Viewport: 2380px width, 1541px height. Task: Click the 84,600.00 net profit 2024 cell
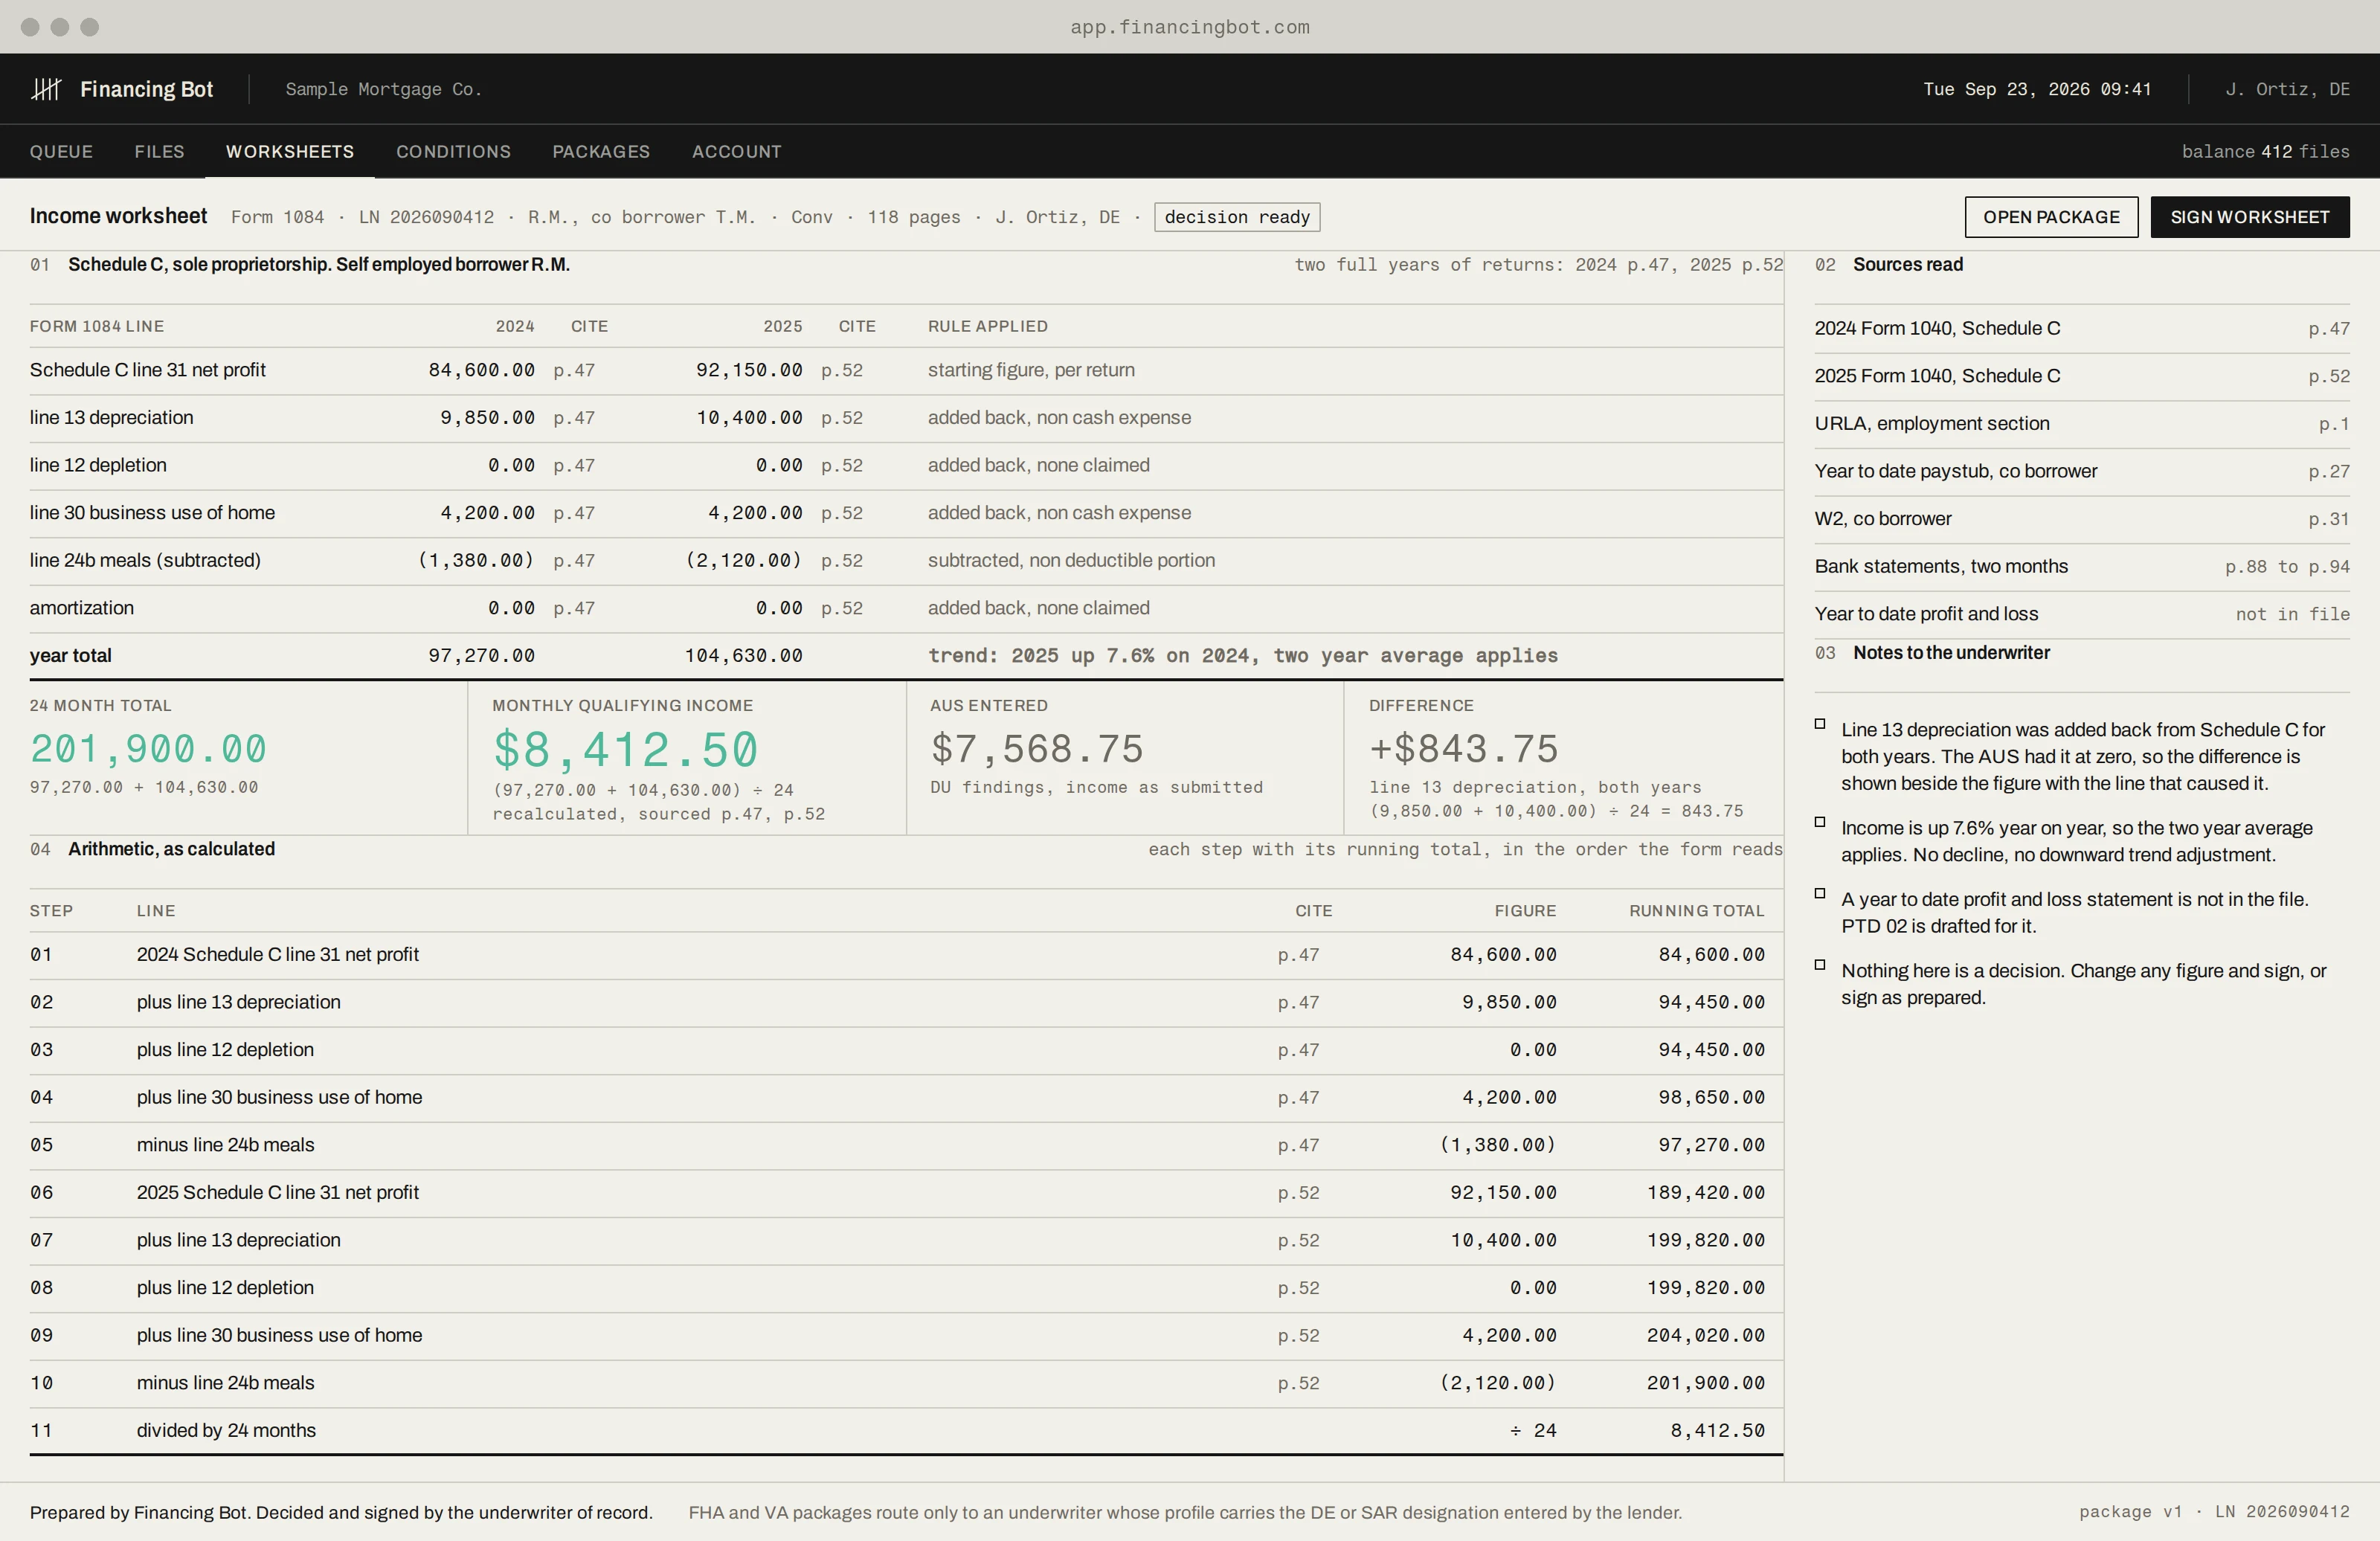(x=481, y=370)
